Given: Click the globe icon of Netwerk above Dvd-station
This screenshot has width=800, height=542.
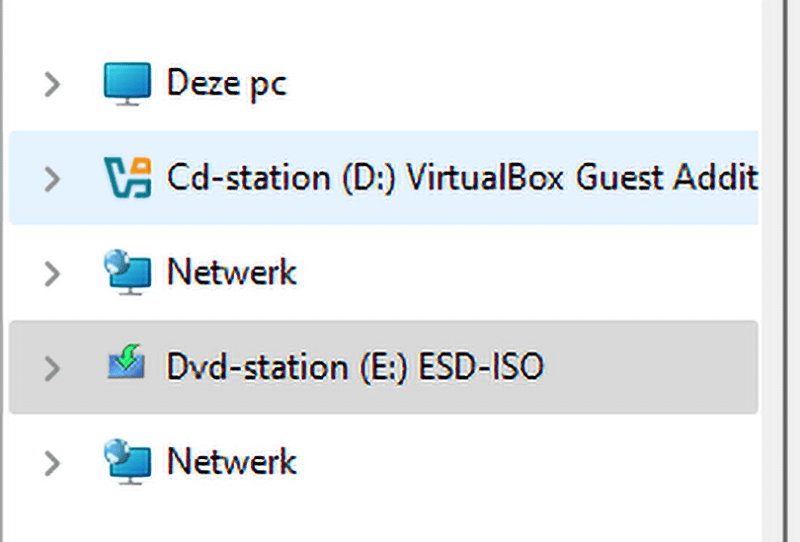Looking at the screenshot, I should coord(127,272).
